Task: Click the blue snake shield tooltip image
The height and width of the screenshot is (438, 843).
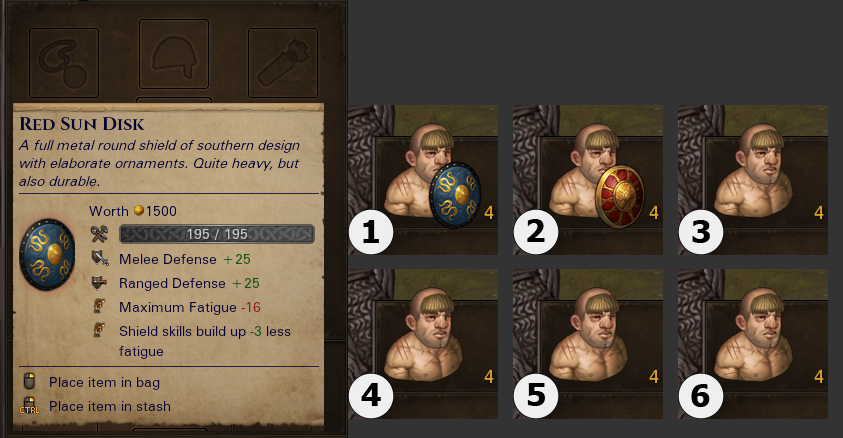Action: pyautogui.click(x=47, y=254)
